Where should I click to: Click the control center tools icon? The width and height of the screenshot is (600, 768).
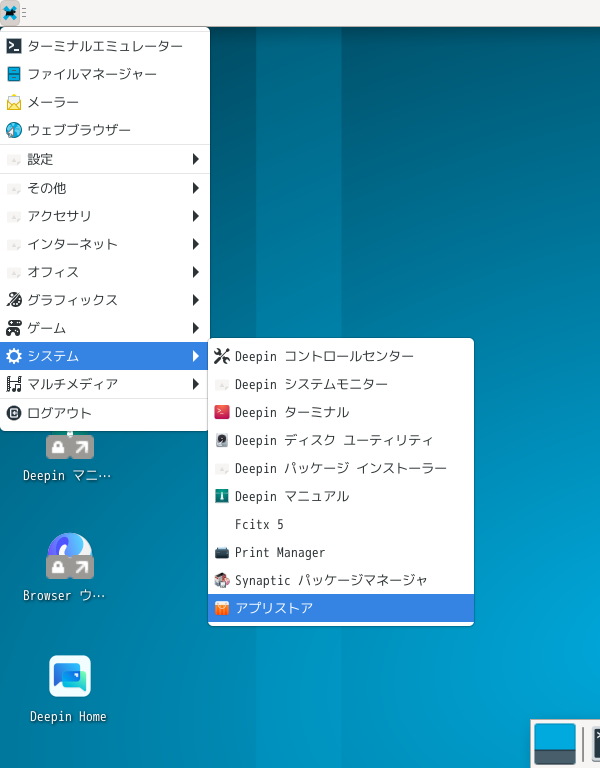(x=222, y=356)
